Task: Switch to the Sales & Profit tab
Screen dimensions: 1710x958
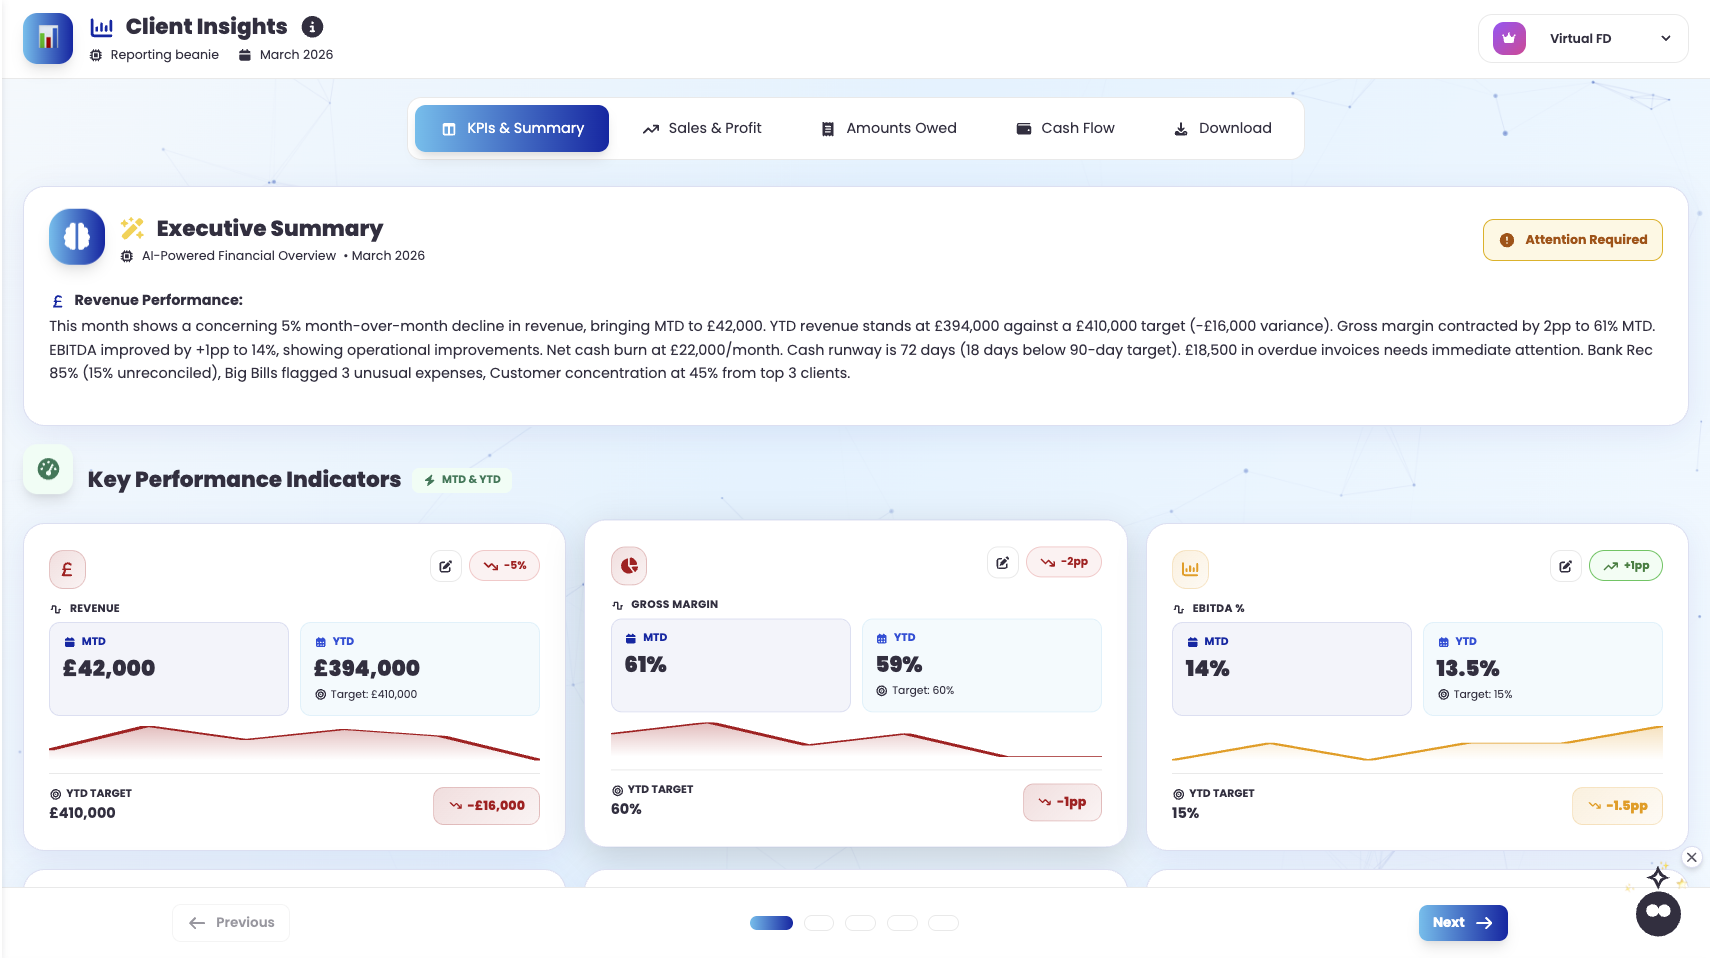Action: [x=702, y=128]
